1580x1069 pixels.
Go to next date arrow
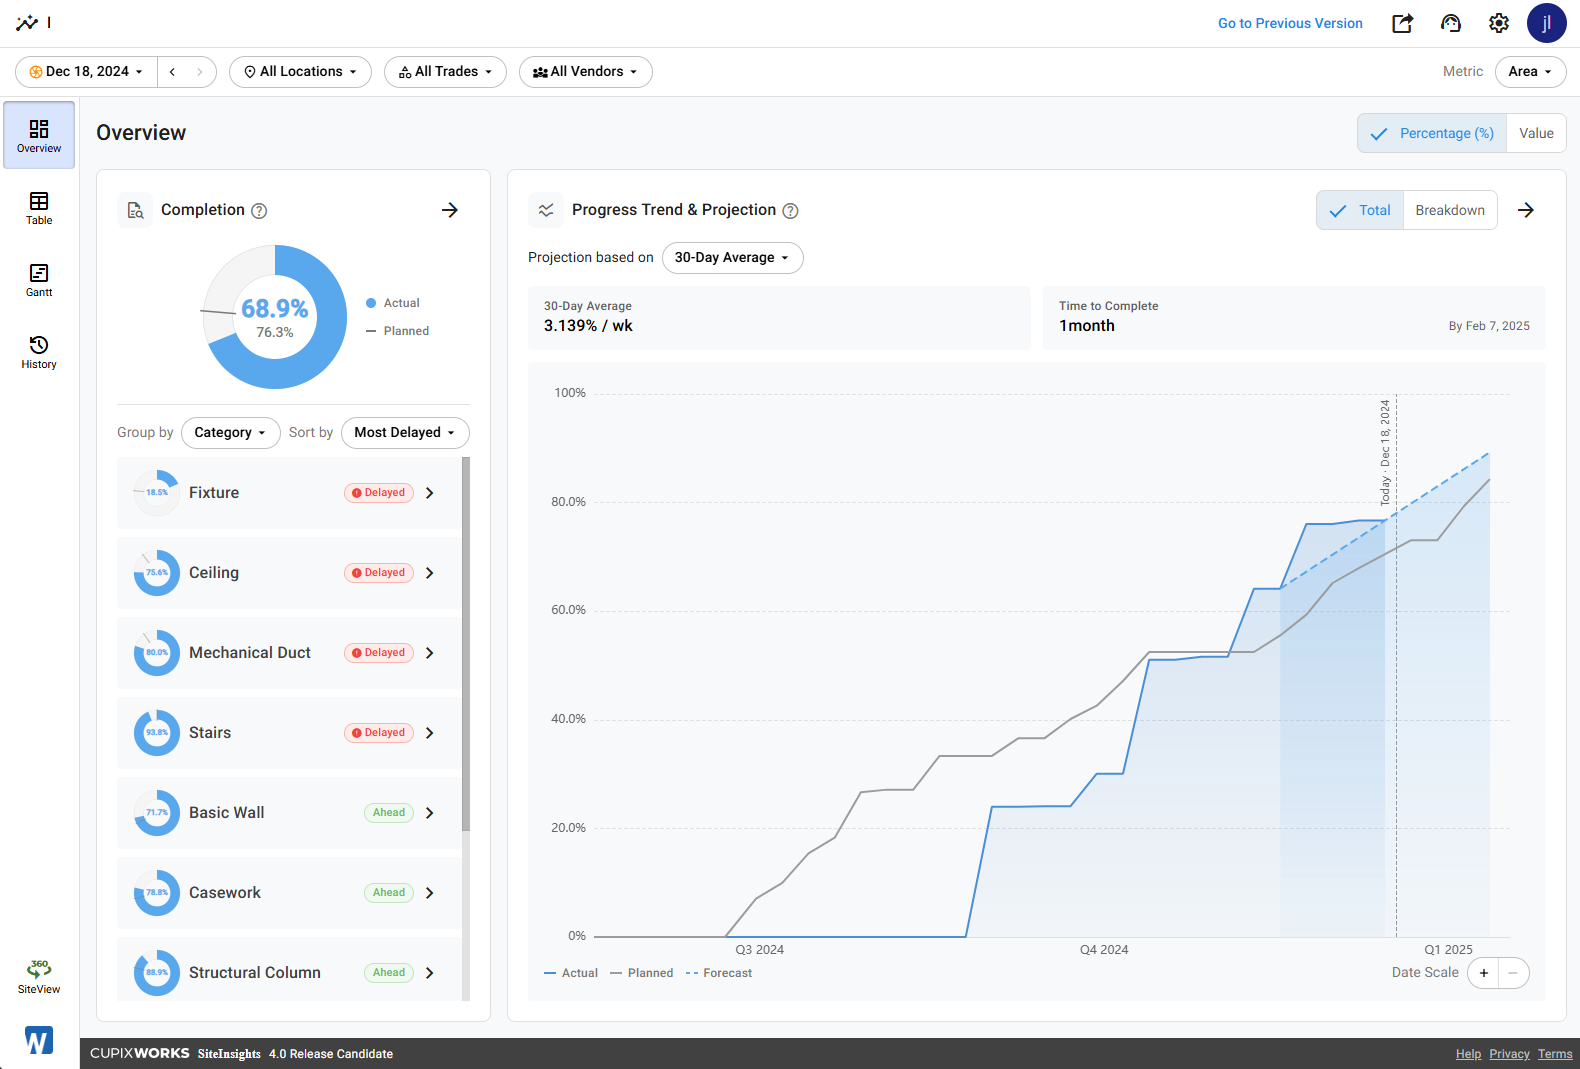(200, 72)
